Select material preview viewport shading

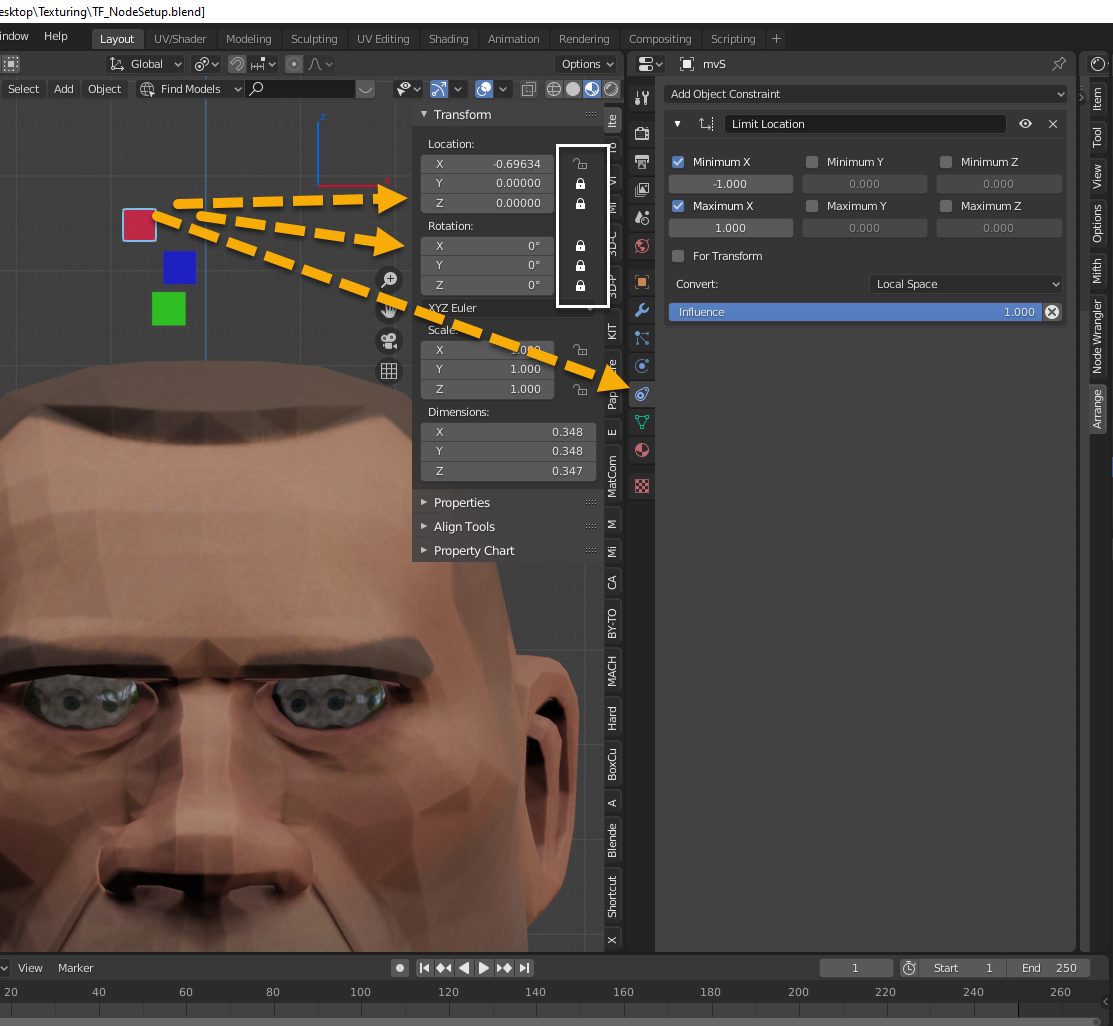591,89
